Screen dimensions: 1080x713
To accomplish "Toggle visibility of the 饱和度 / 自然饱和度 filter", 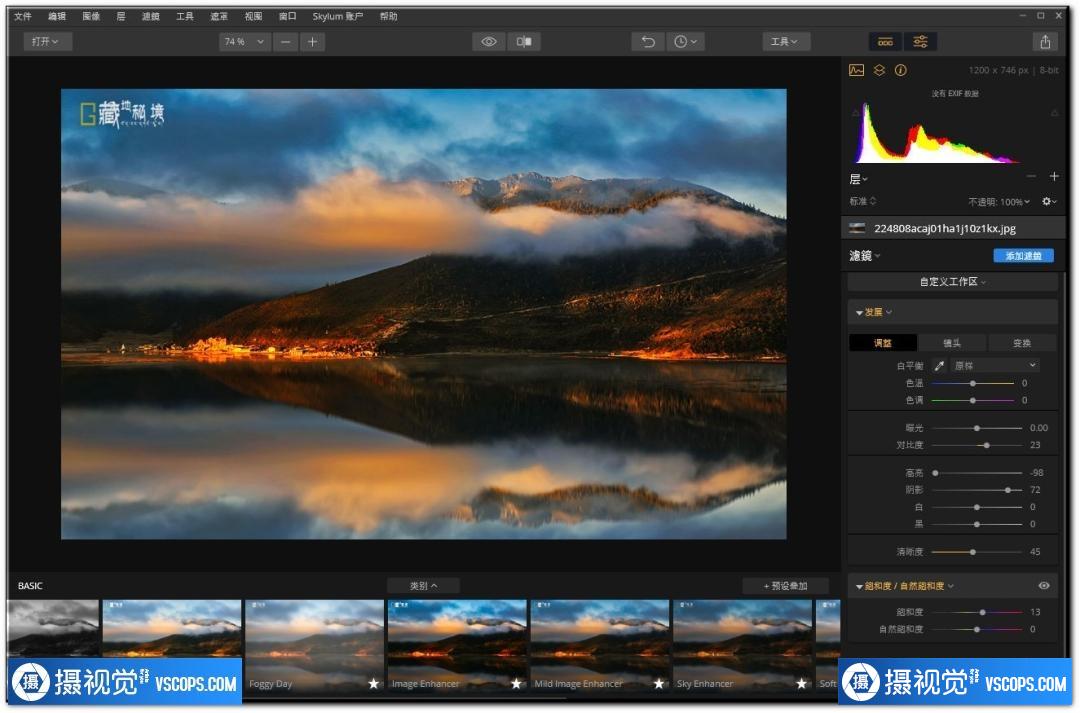I will pos(1044,586).
